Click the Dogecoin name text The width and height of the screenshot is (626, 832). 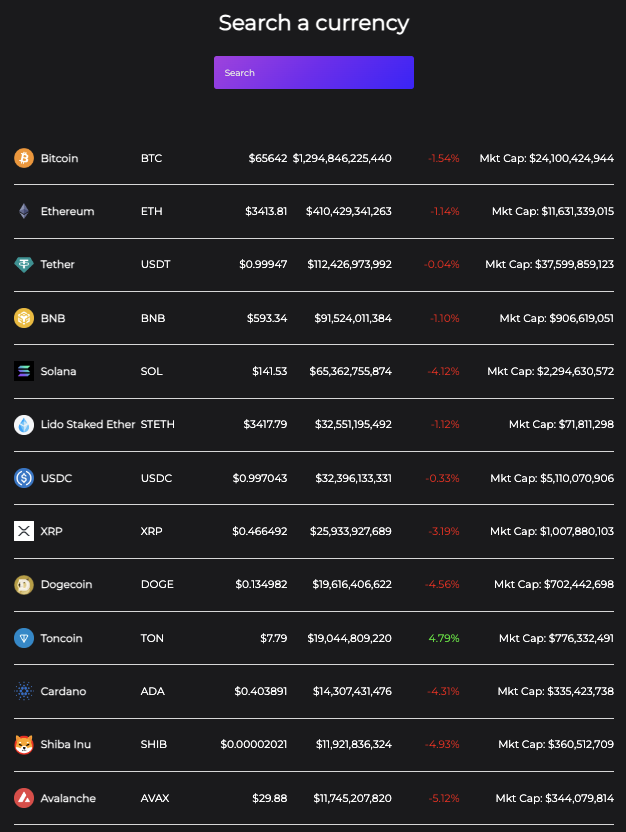pos(66,584)
